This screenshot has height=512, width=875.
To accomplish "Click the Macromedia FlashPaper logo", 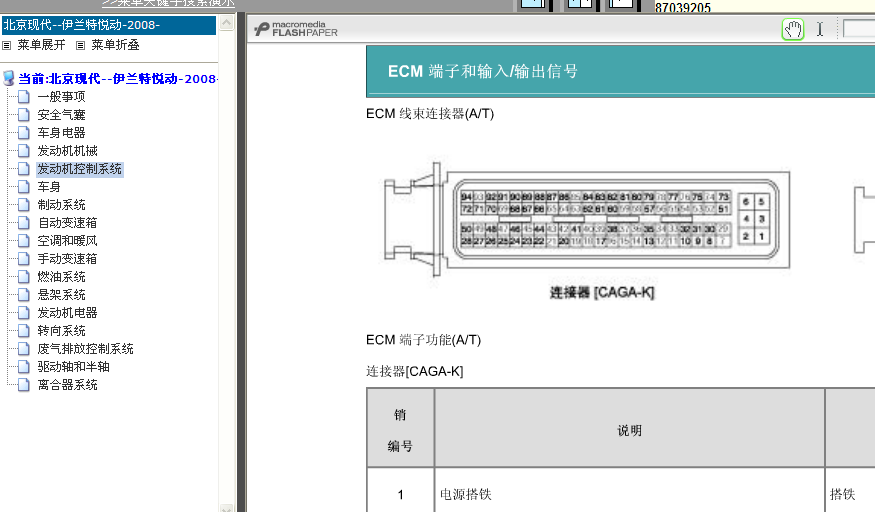I will coord(296,29).
